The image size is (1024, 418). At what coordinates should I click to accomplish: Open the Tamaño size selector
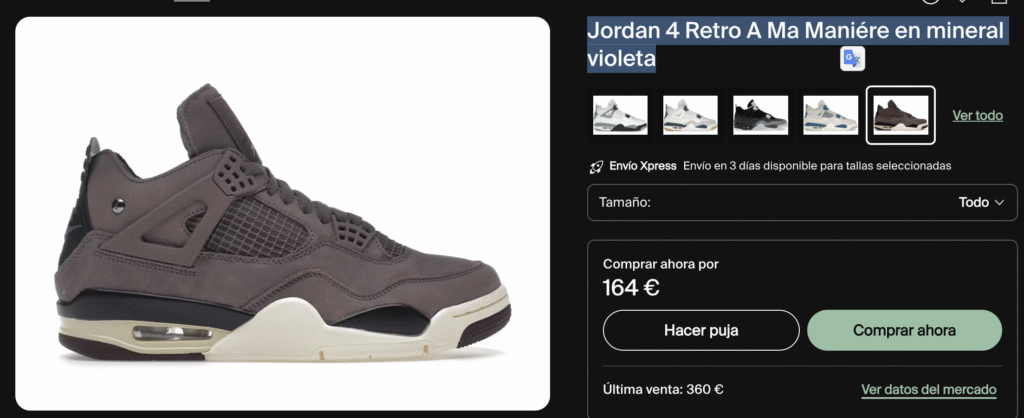[802, 202]
